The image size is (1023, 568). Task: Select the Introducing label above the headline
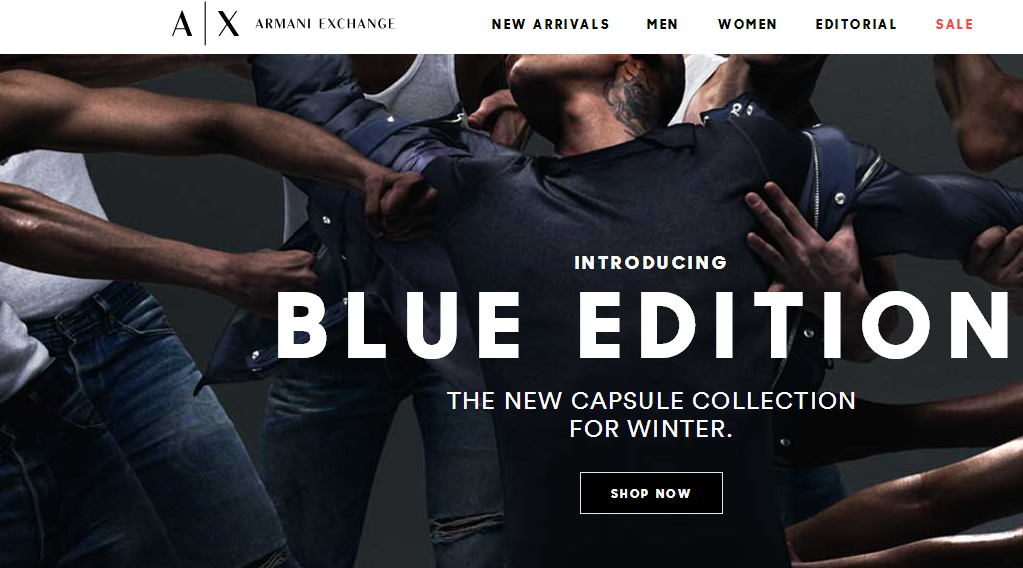point(650,263)
